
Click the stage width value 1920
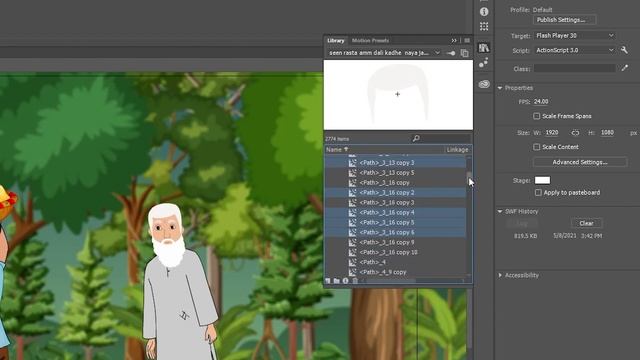click(552, 133)
